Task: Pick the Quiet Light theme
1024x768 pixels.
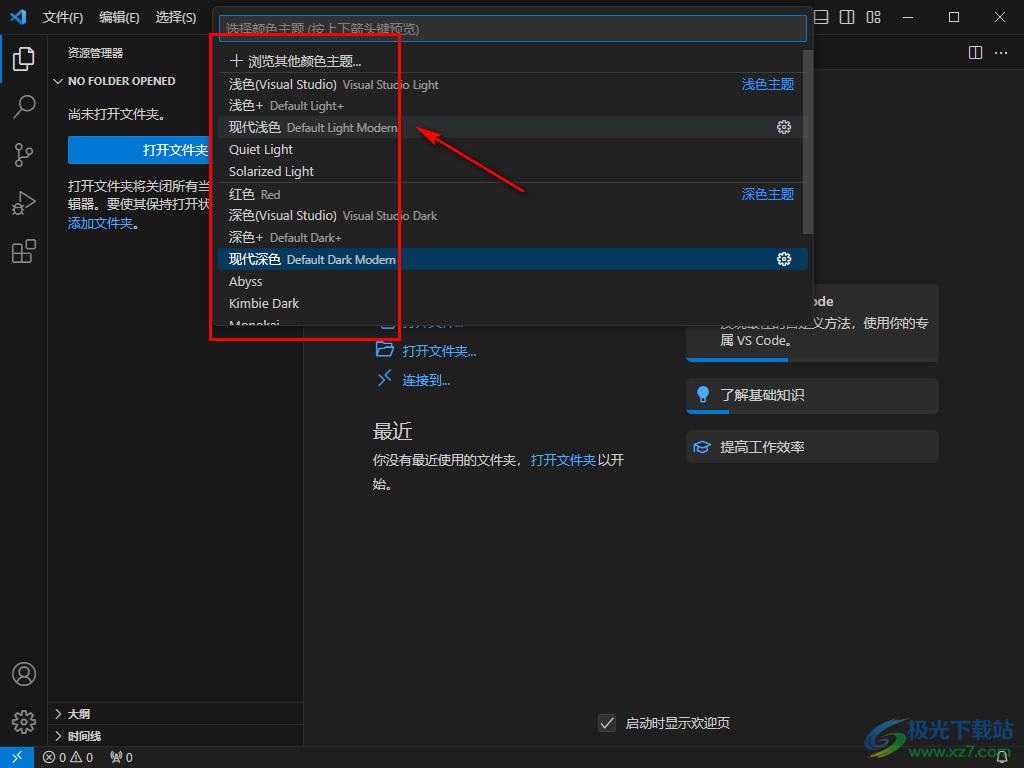Action: click(513, 150)
